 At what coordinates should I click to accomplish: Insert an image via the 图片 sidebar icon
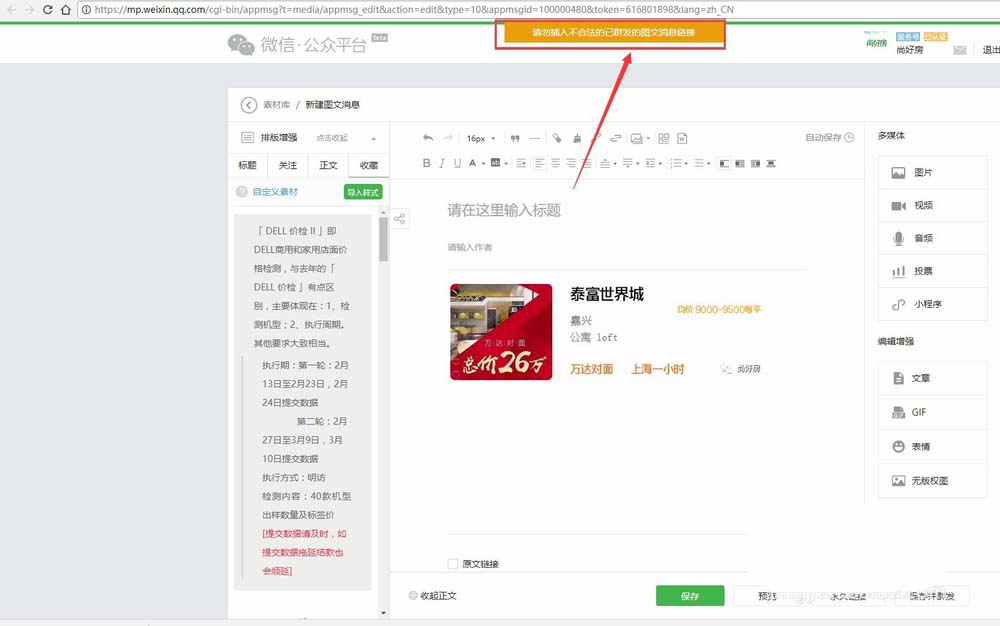932,172
